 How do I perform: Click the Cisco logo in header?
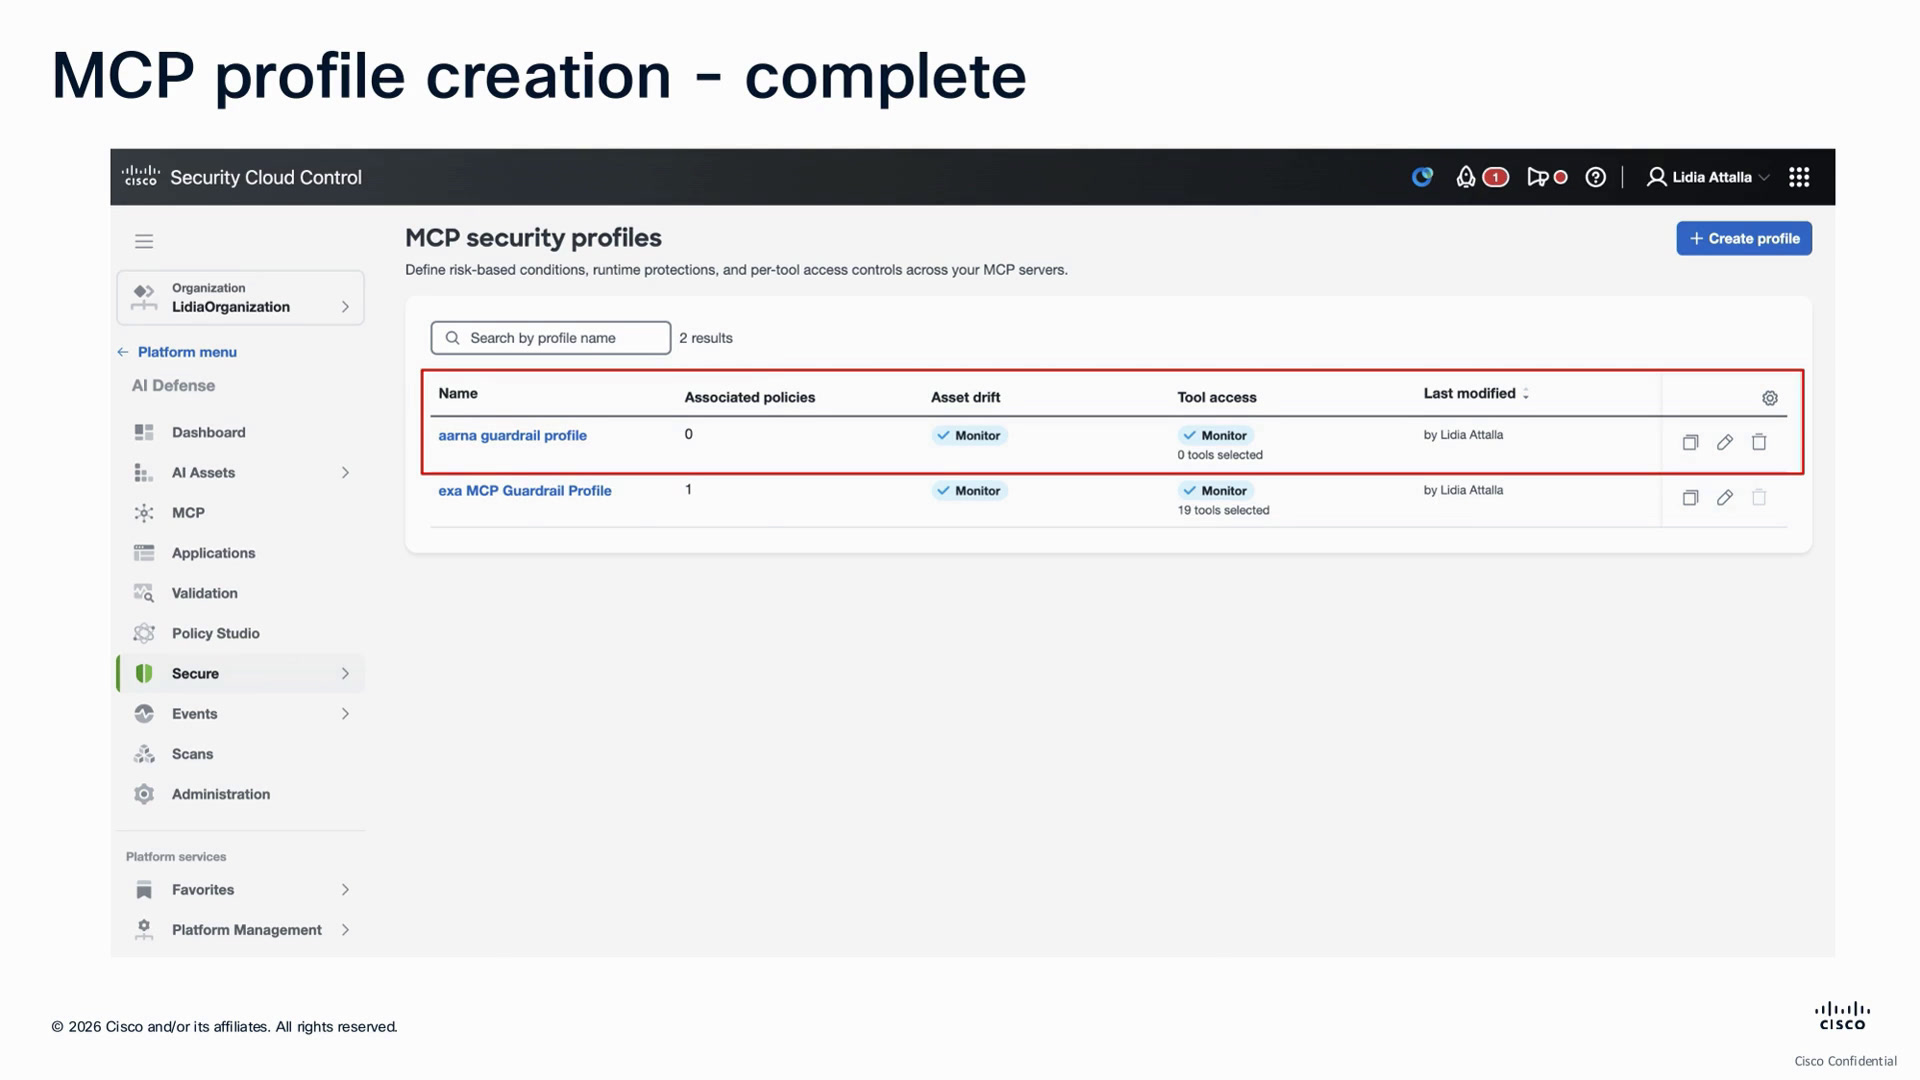[140, 176]
